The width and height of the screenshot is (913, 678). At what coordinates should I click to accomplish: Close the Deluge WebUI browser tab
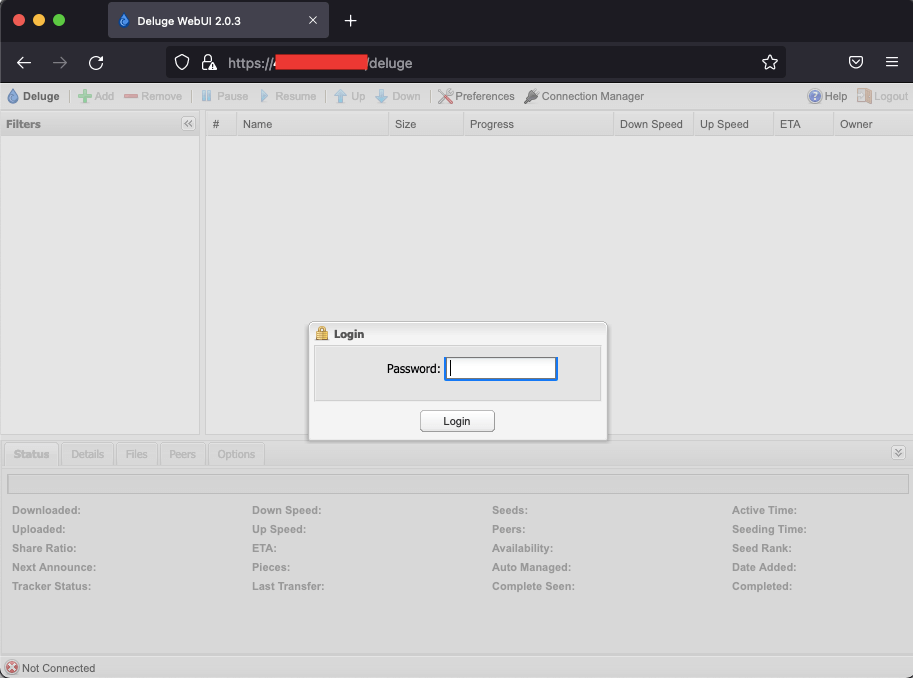point(313,20)
